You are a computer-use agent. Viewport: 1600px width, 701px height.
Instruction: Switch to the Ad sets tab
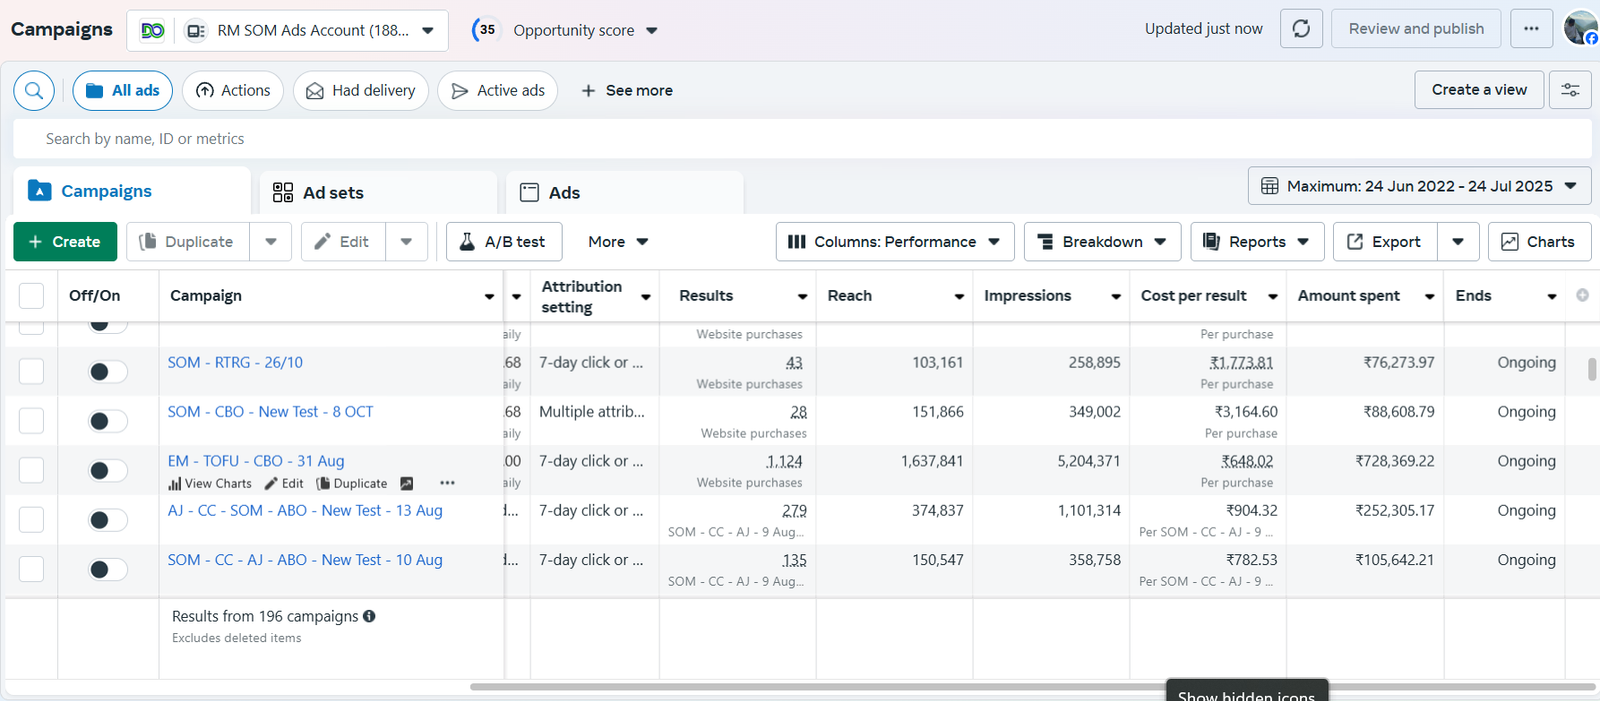(x=333, y=193)
